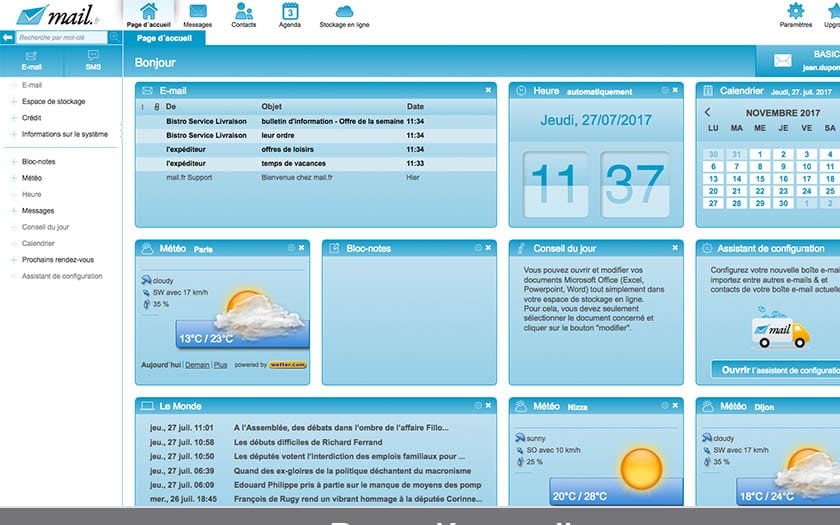Close the Heure widget
Image resolution: width=840 pixels, height=525 pixels.
pos(675,90)
